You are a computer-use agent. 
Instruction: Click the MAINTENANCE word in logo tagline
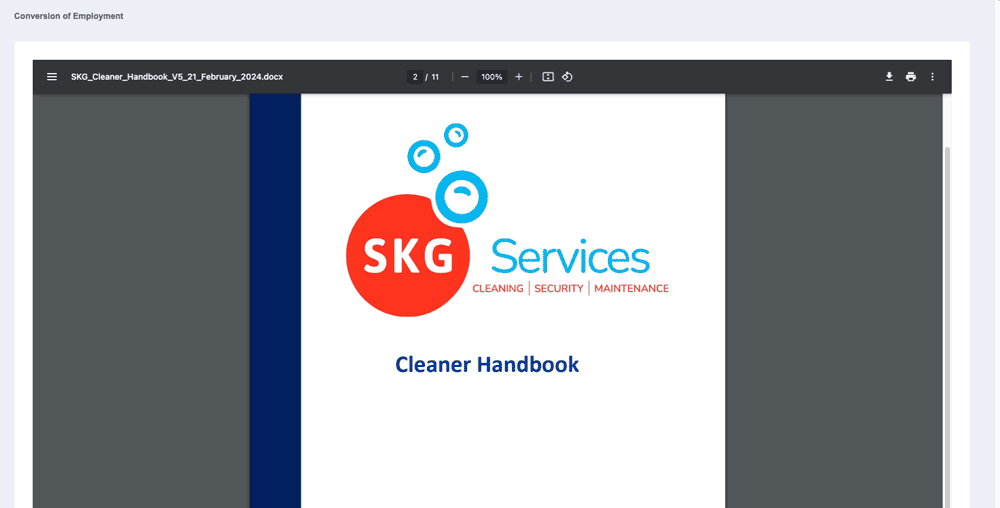pos(631,289)
